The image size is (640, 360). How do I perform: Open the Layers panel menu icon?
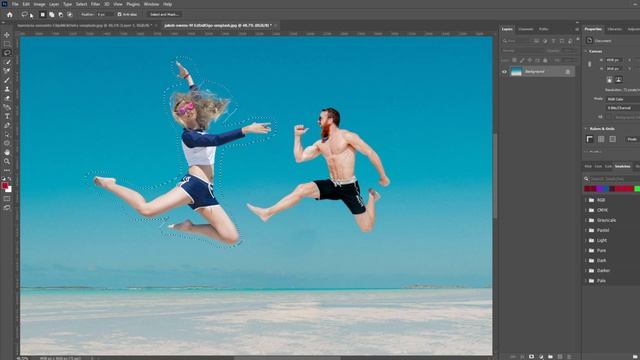(x=577, y=29)
